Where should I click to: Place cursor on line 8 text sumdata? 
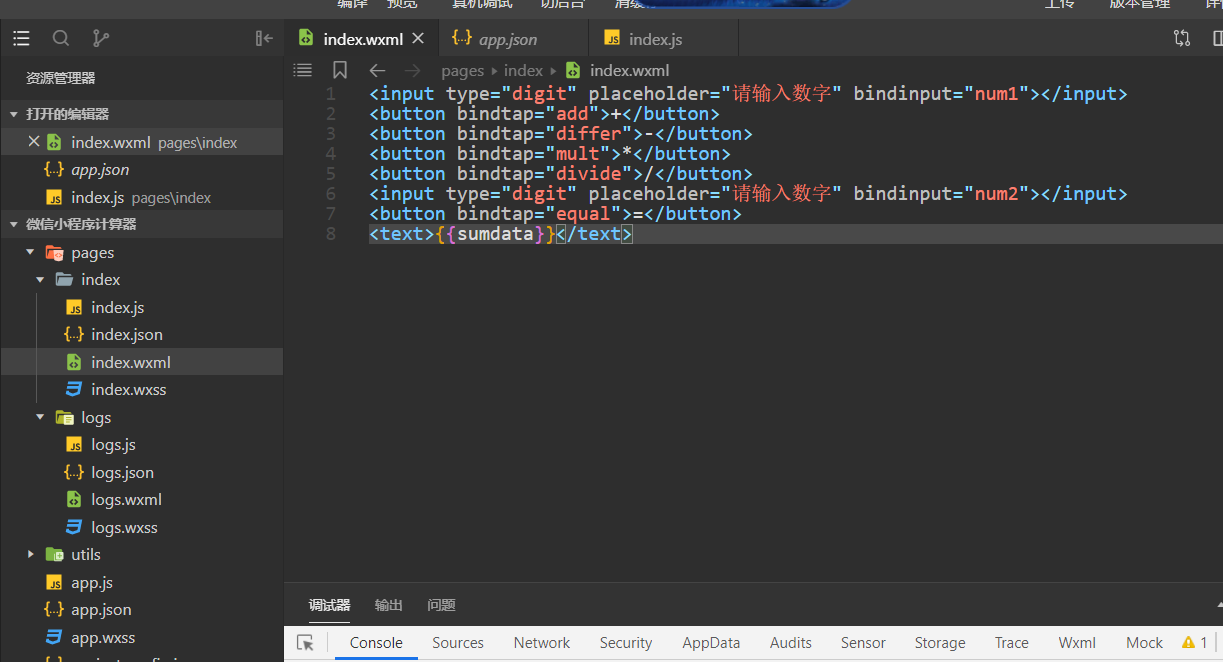pos(495,234)
